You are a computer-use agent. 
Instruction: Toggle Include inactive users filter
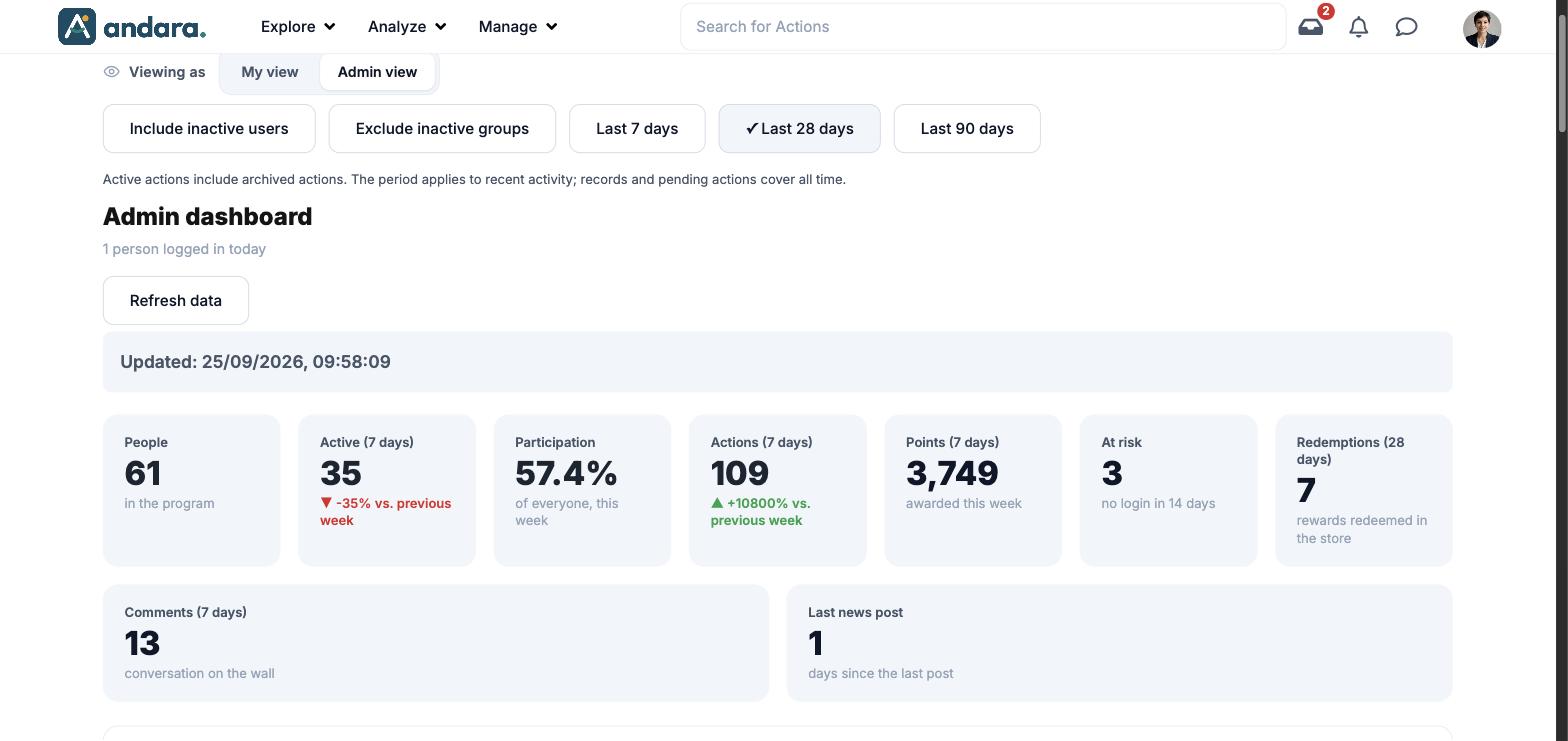point(209,129)
